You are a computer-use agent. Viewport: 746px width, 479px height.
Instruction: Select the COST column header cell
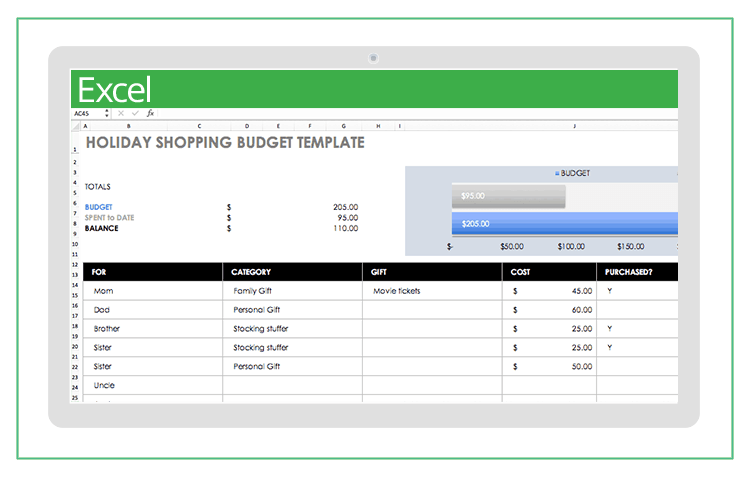[549, 272]
